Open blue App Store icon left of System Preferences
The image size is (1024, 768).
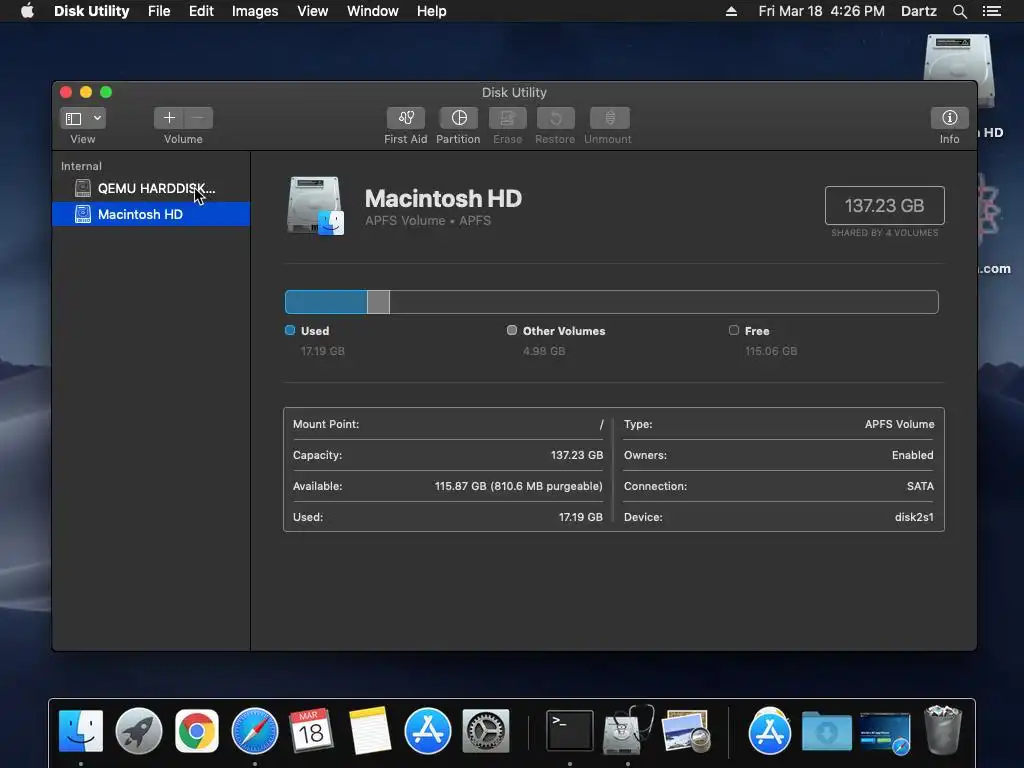[428, 731]
